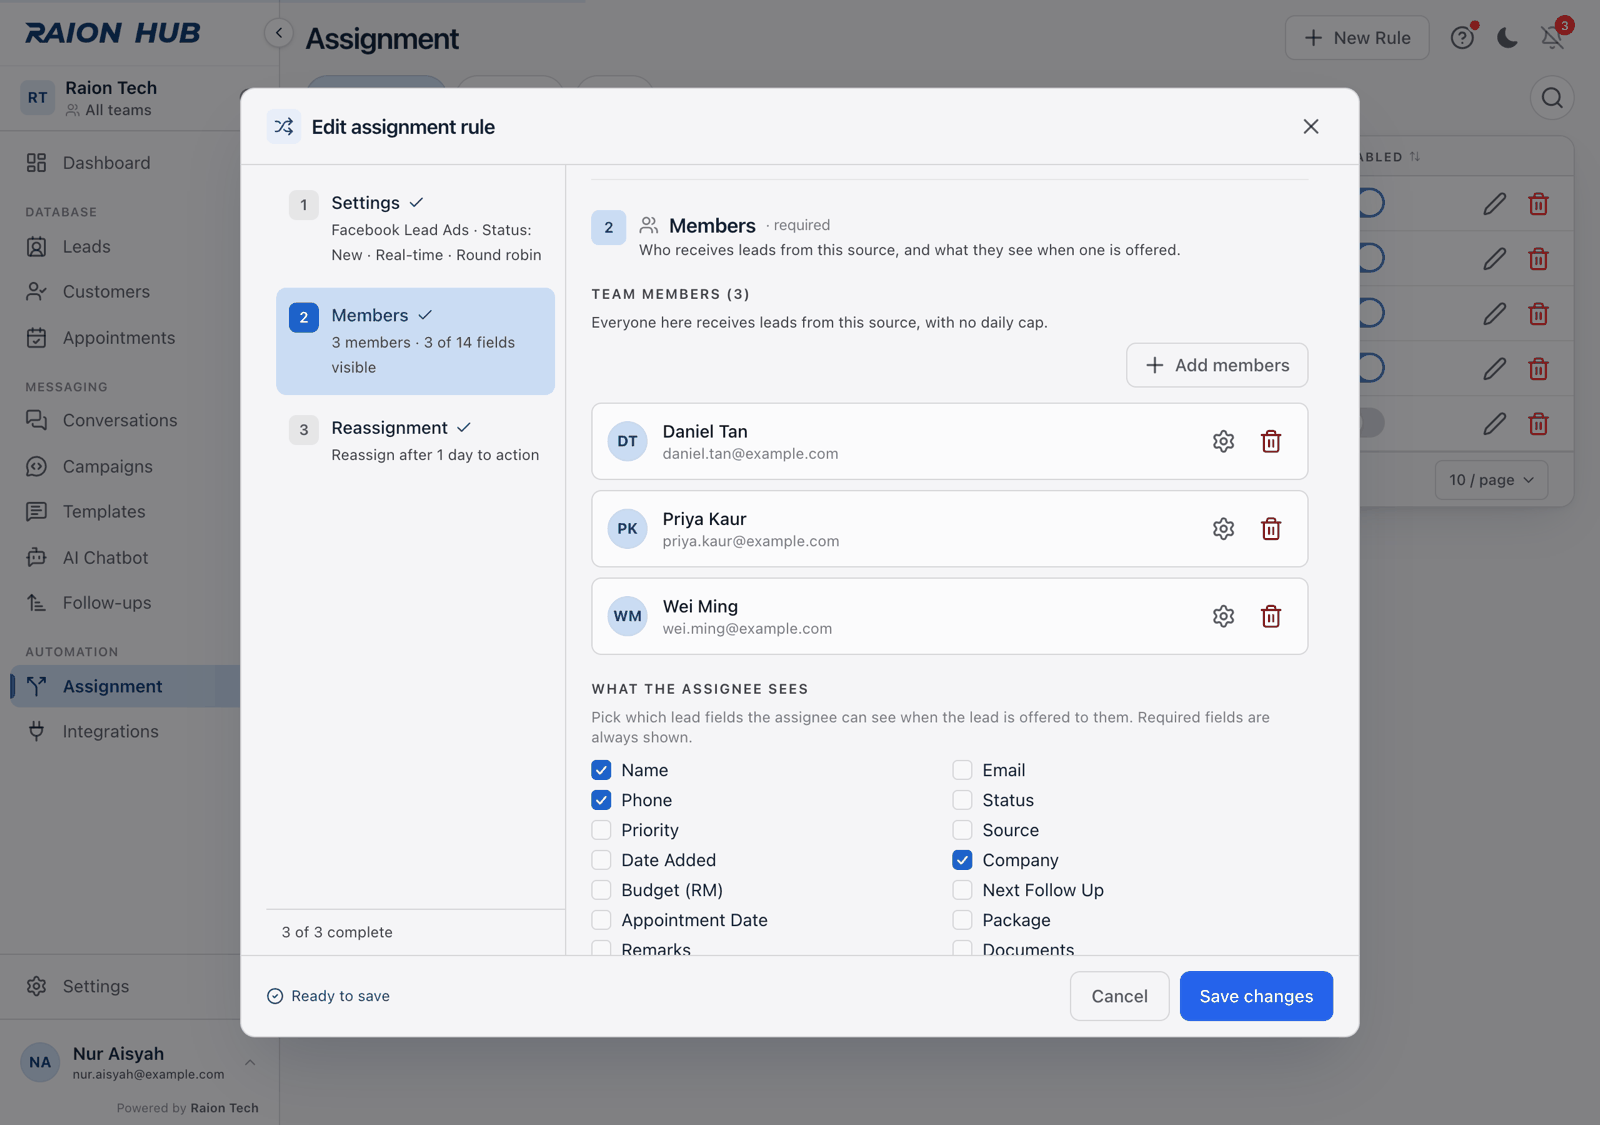Screen dimensions: 1600x1125
Task: Open notifications bell with badge 3
Action: pos(1553,38)
